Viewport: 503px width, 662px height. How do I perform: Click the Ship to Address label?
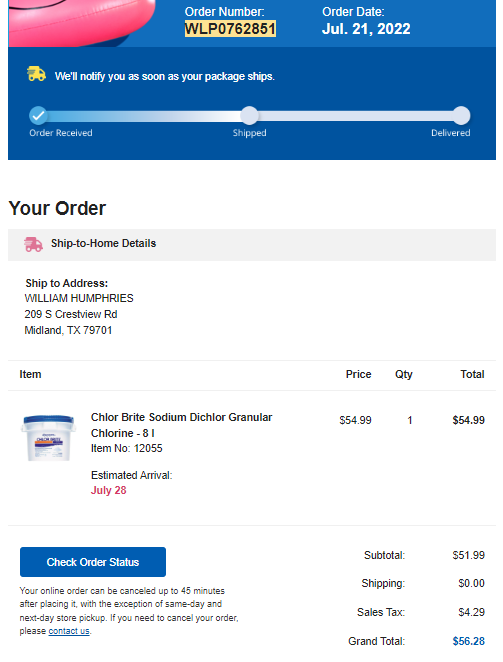(67, 283)
